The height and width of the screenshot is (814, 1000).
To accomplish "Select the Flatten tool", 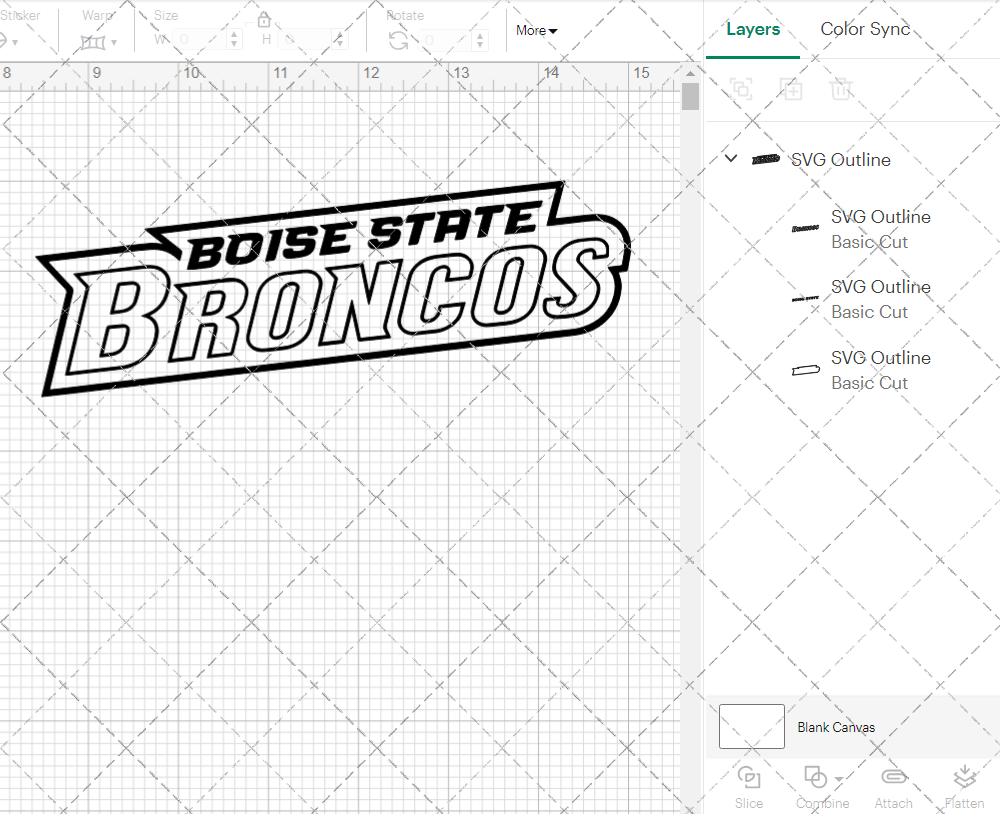I will click(964, 788).
